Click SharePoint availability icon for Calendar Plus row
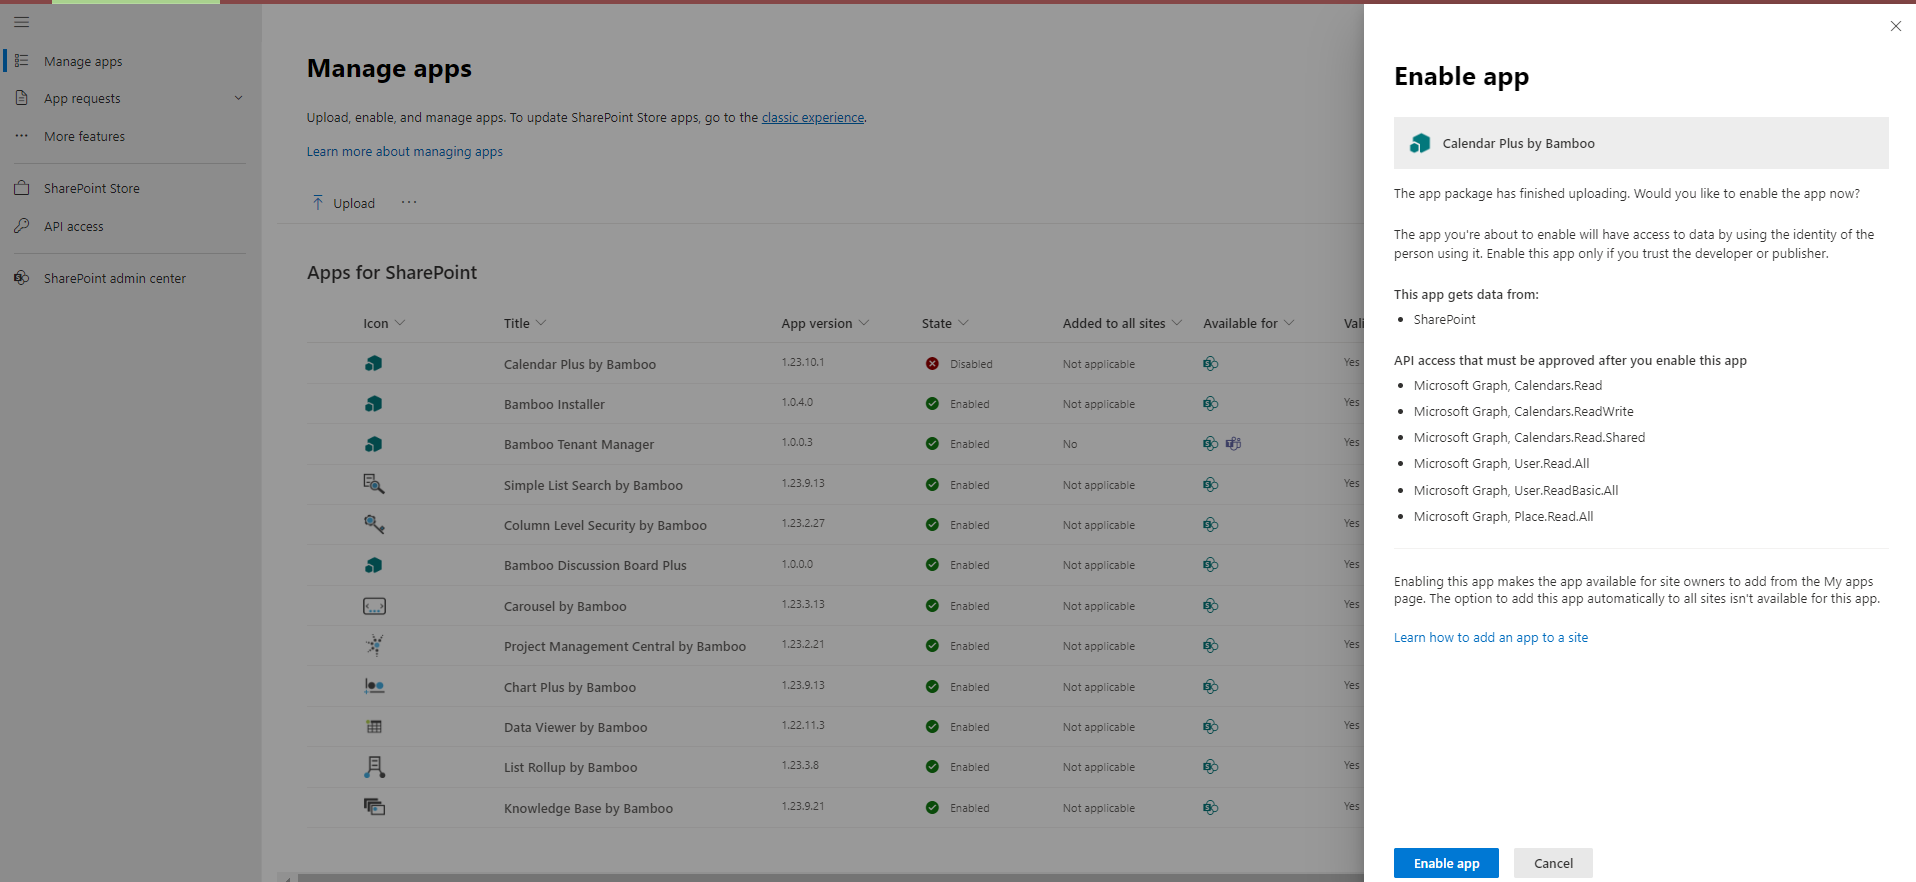The width and height of the screenshot is (1916, 882). pyautogui.click(x=1210, y=364)
